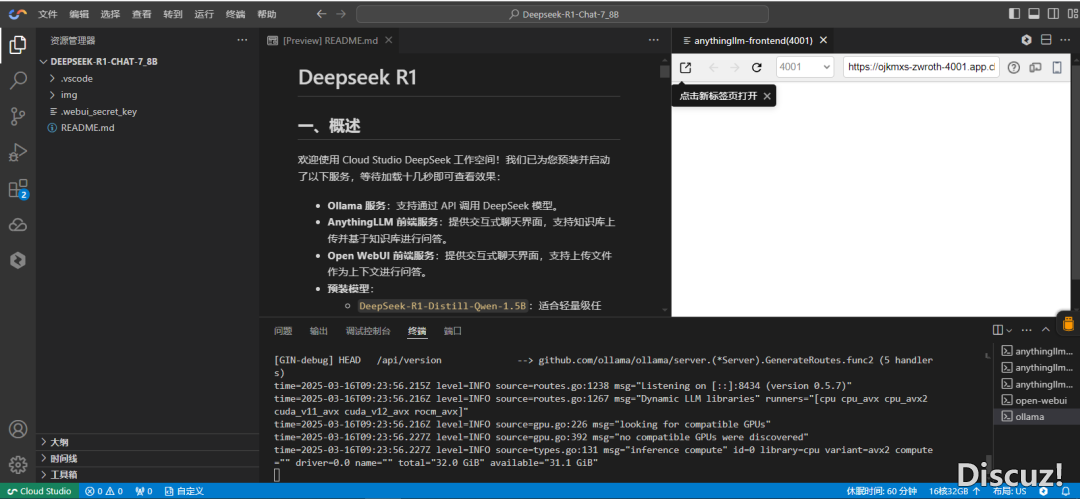The height and width of the screenshot is (499, 1080).
Task: Click the multi-device preview icon
Action: (1035, 68)
